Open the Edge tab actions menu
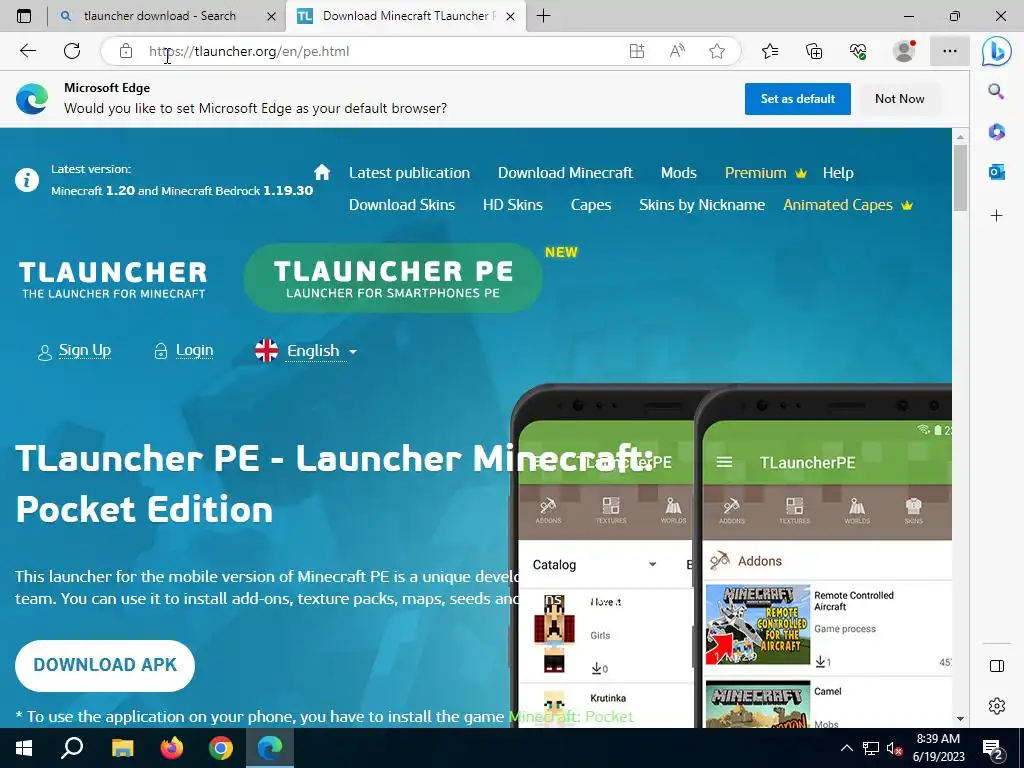Viewport: 1024px width, 768px height. point(24,16)
